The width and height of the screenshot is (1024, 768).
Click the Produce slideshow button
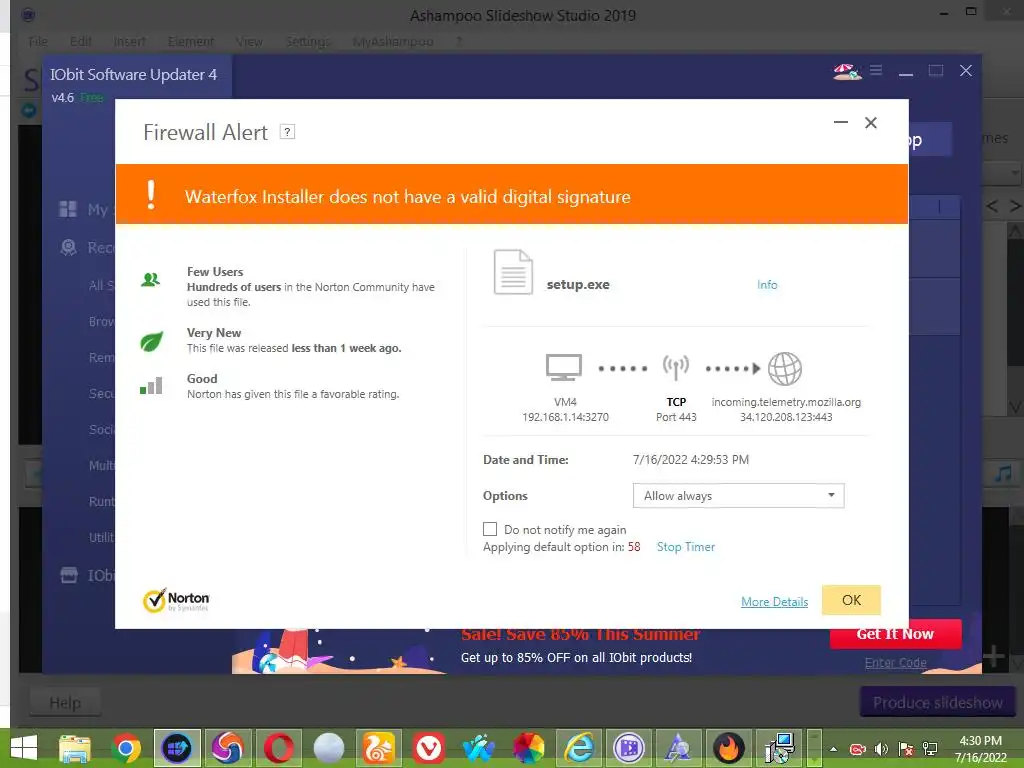938,703
